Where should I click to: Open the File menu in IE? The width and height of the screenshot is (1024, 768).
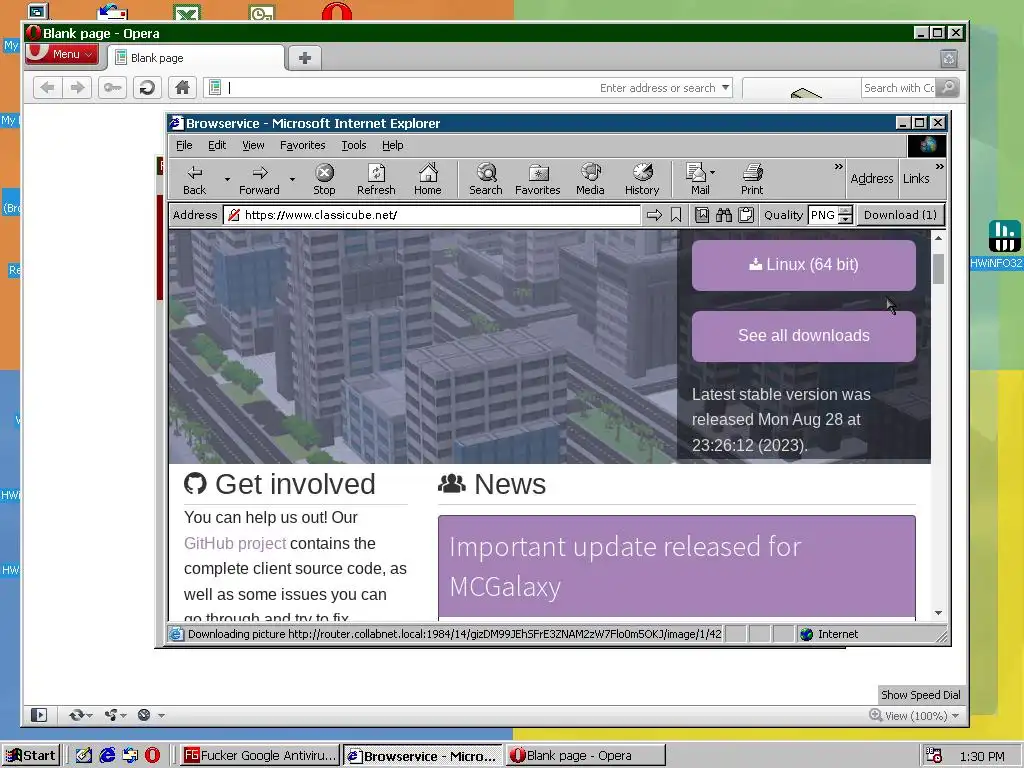click(x=184, y=145)
